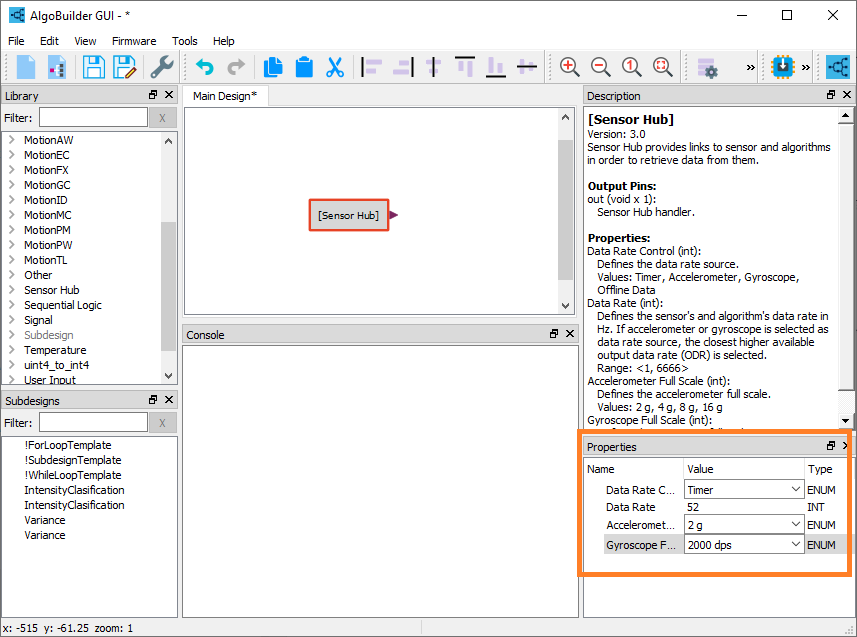Click the AlgoBuilder logo icon on the toolbar

pyautogui.click(x=837, y=67)
